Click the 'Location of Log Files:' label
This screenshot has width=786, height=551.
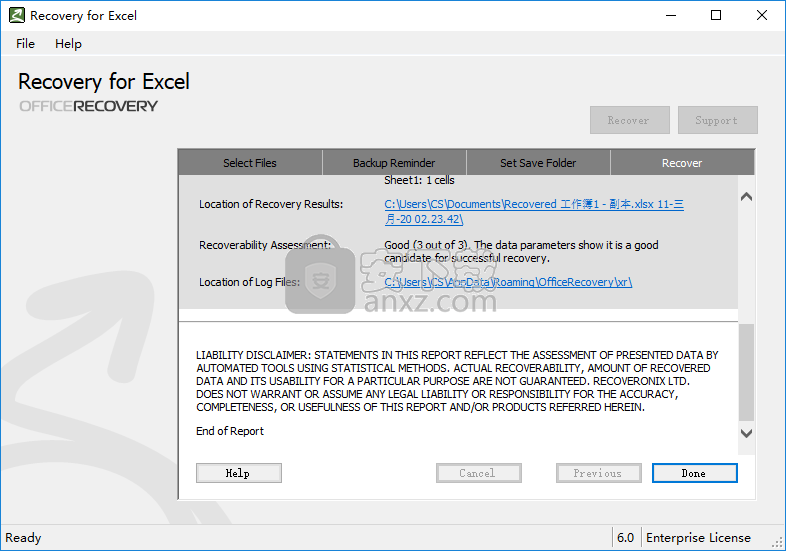pyautogui.click(x=250, y=282)
